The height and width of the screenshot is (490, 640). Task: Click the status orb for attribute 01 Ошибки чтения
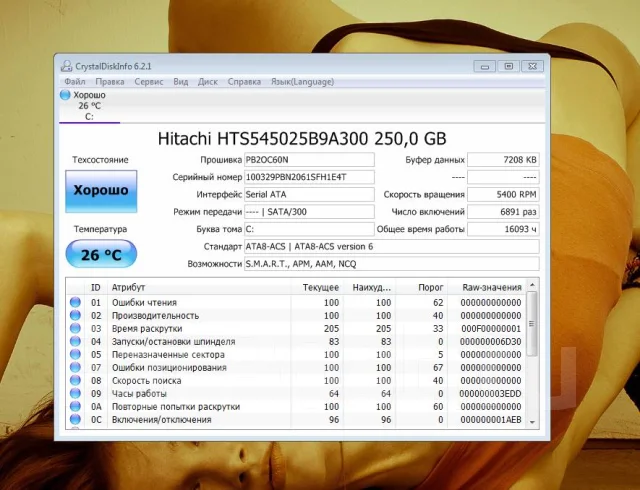pos(75,302)
